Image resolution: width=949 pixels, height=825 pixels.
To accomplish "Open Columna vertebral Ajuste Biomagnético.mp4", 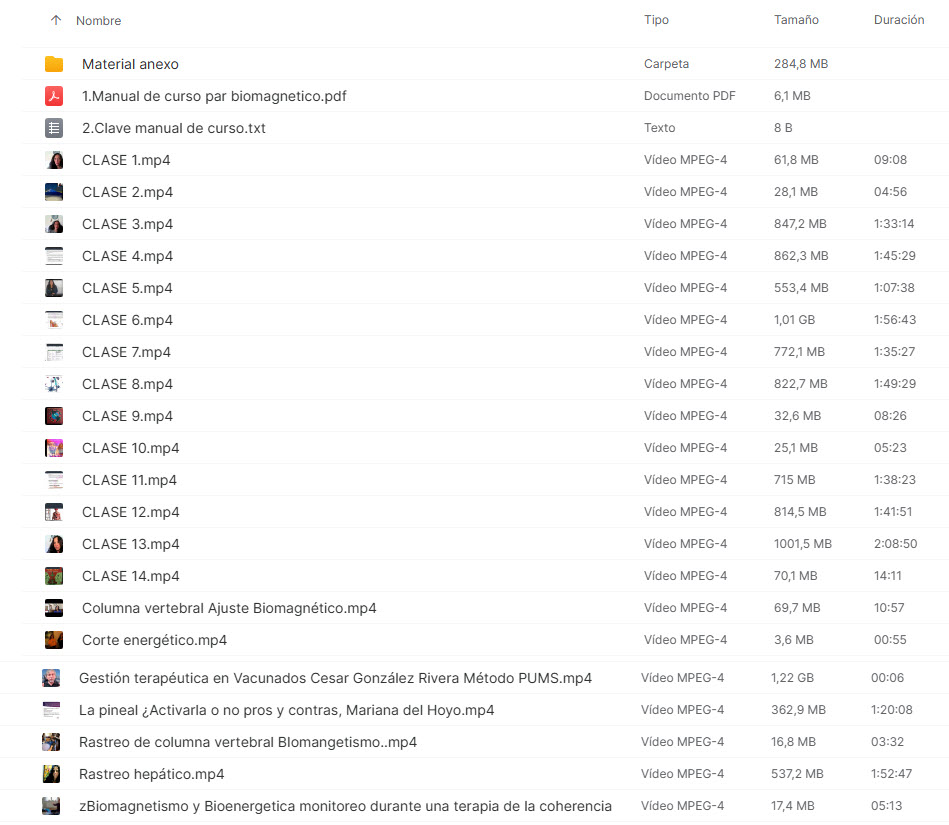I will (229, 608).
